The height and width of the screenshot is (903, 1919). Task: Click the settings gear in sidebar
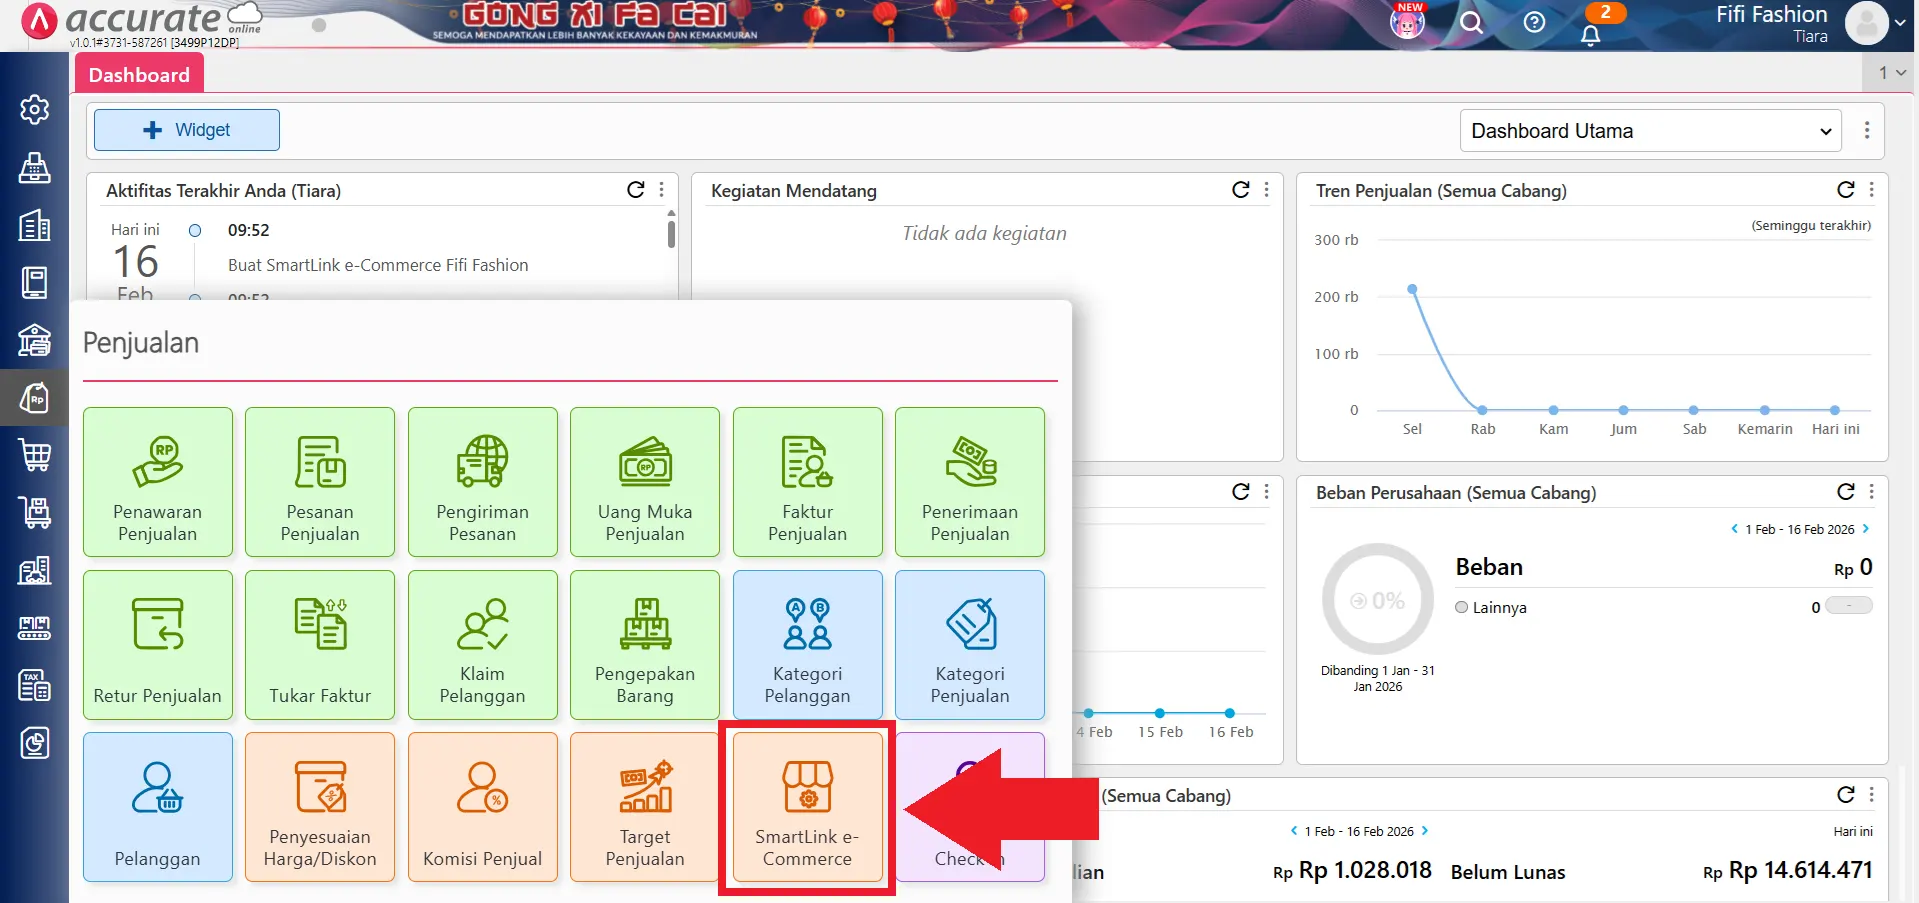[x=35, y=110]
